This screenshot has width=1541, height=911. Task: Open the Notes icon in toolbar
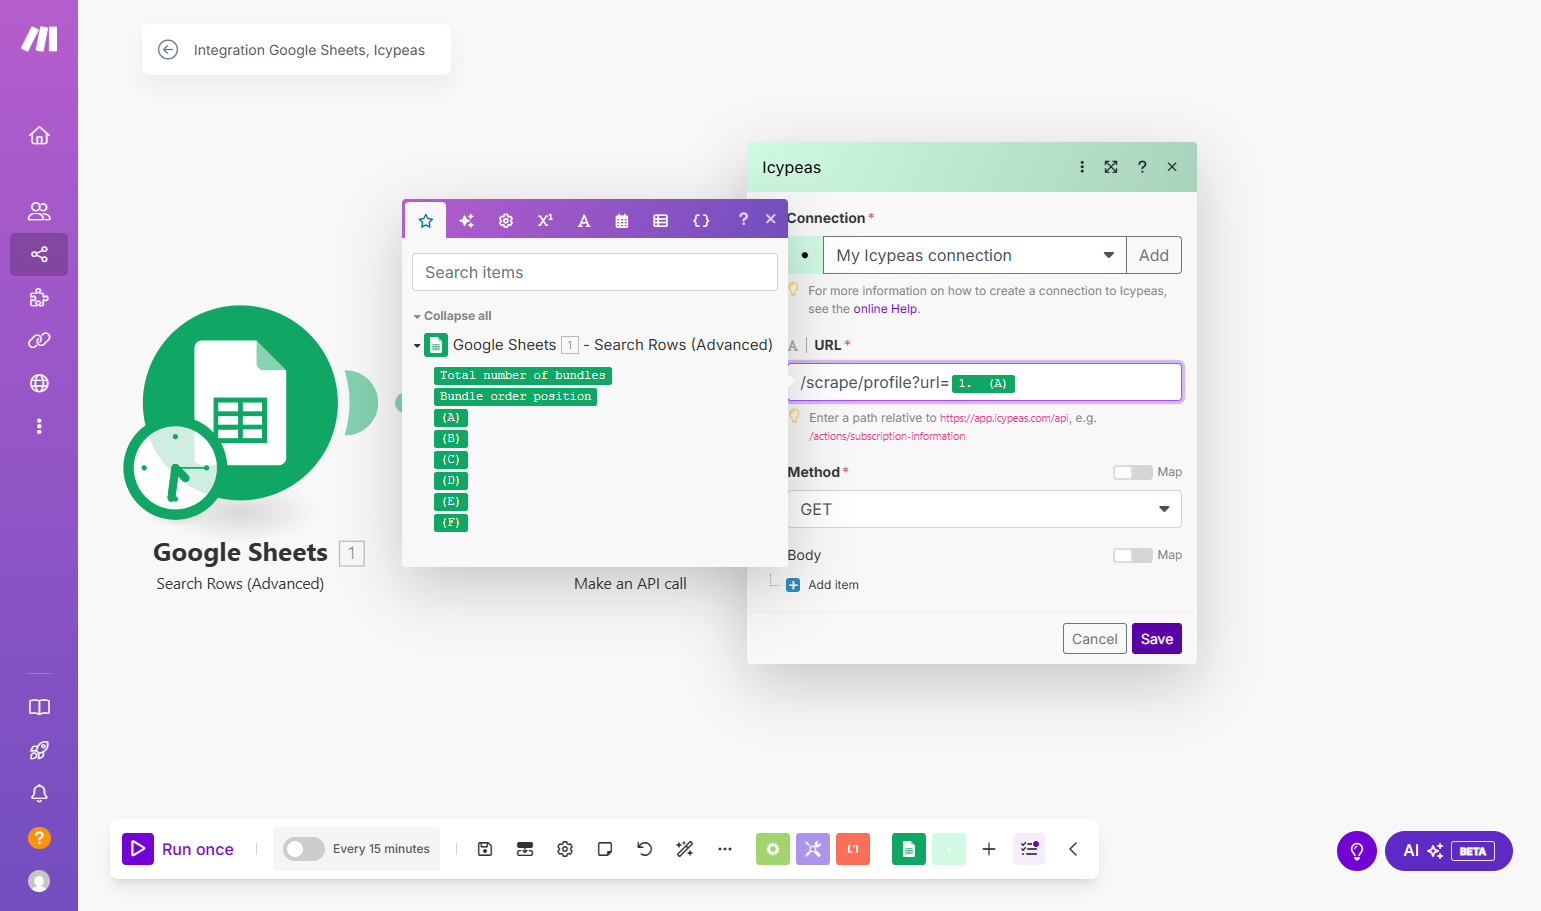pyautogui.click(x=605, y=849)
